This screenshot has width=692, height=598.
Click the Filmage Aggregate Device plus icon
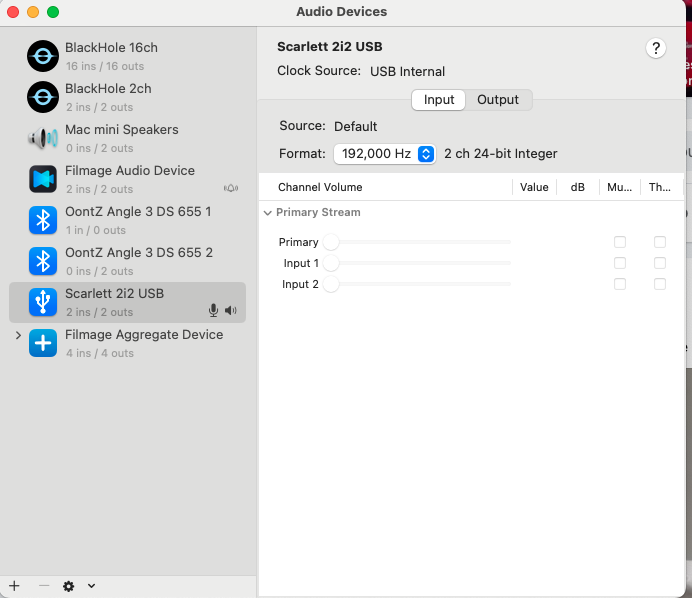pos(43,343)
